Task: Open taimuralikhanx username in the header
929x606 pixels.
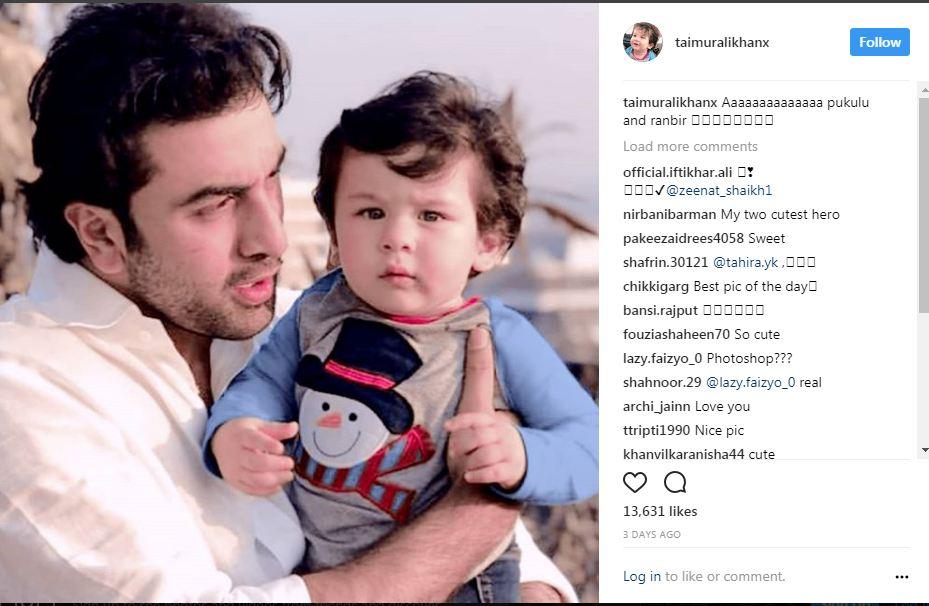Action: [722, 43]
